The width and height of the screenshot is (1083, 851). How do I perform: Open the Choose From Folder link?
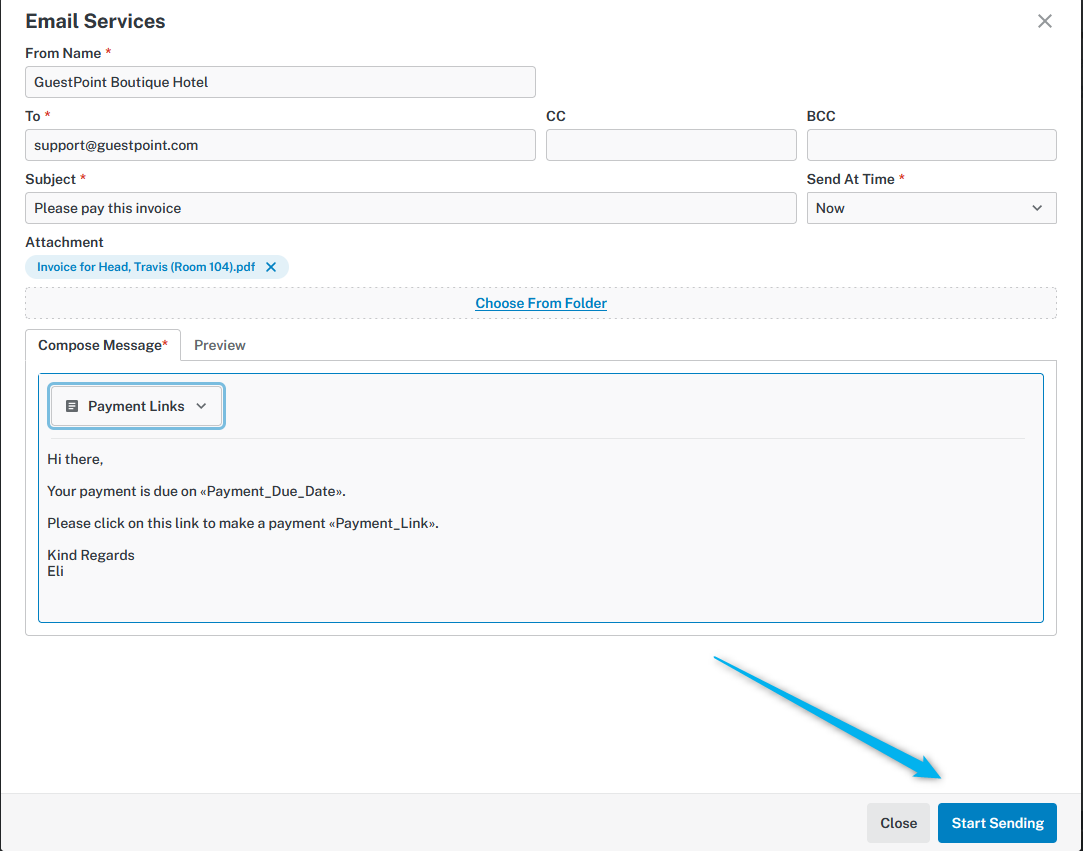click(x=541, y=303)
